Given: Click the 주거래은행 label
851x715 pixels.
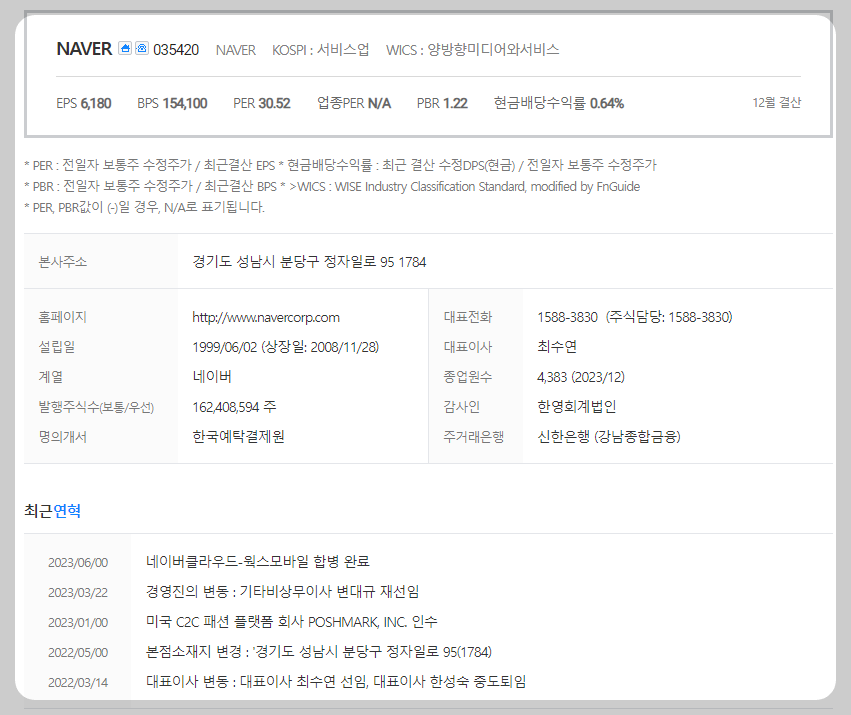Looking at the screenshot, I should coord(474,436).
